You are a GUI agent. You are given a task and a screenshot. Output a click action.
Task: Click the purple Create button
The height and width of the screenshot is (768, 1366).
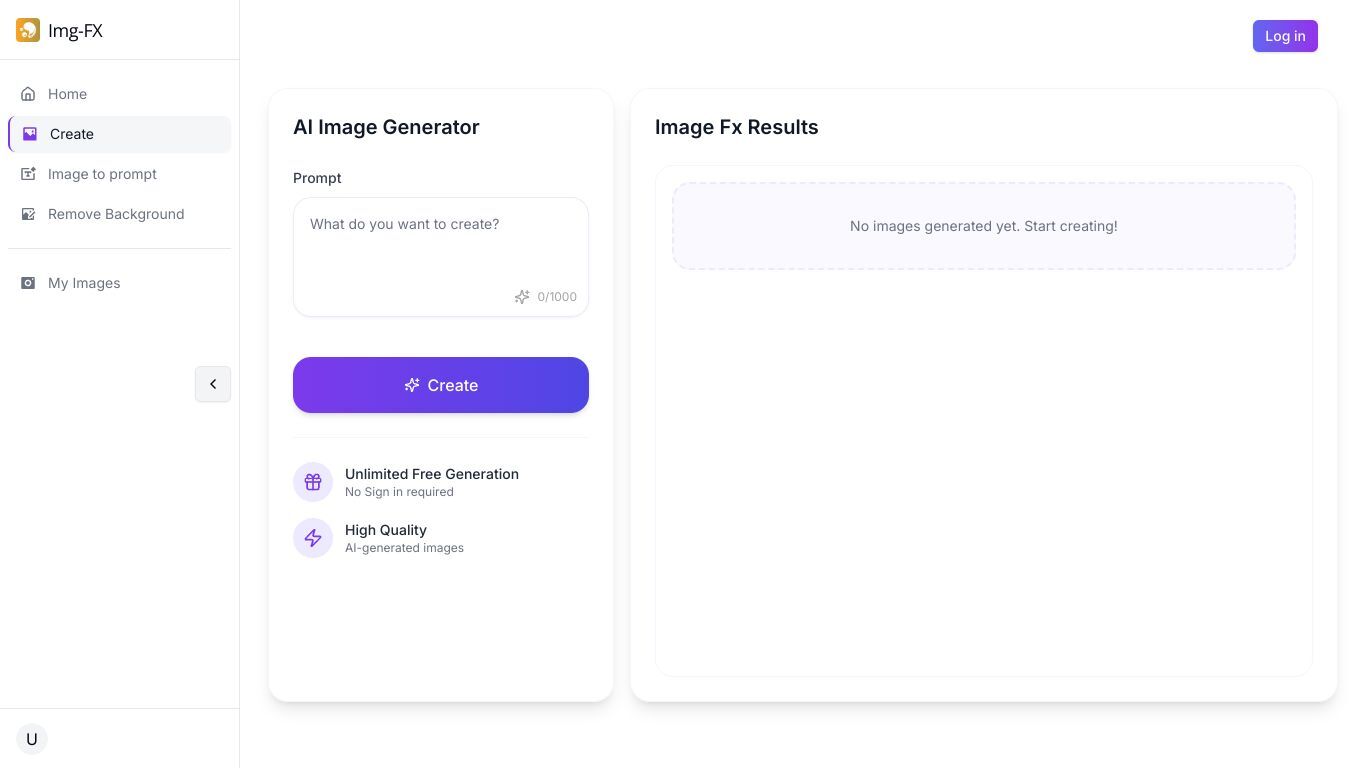441,385
